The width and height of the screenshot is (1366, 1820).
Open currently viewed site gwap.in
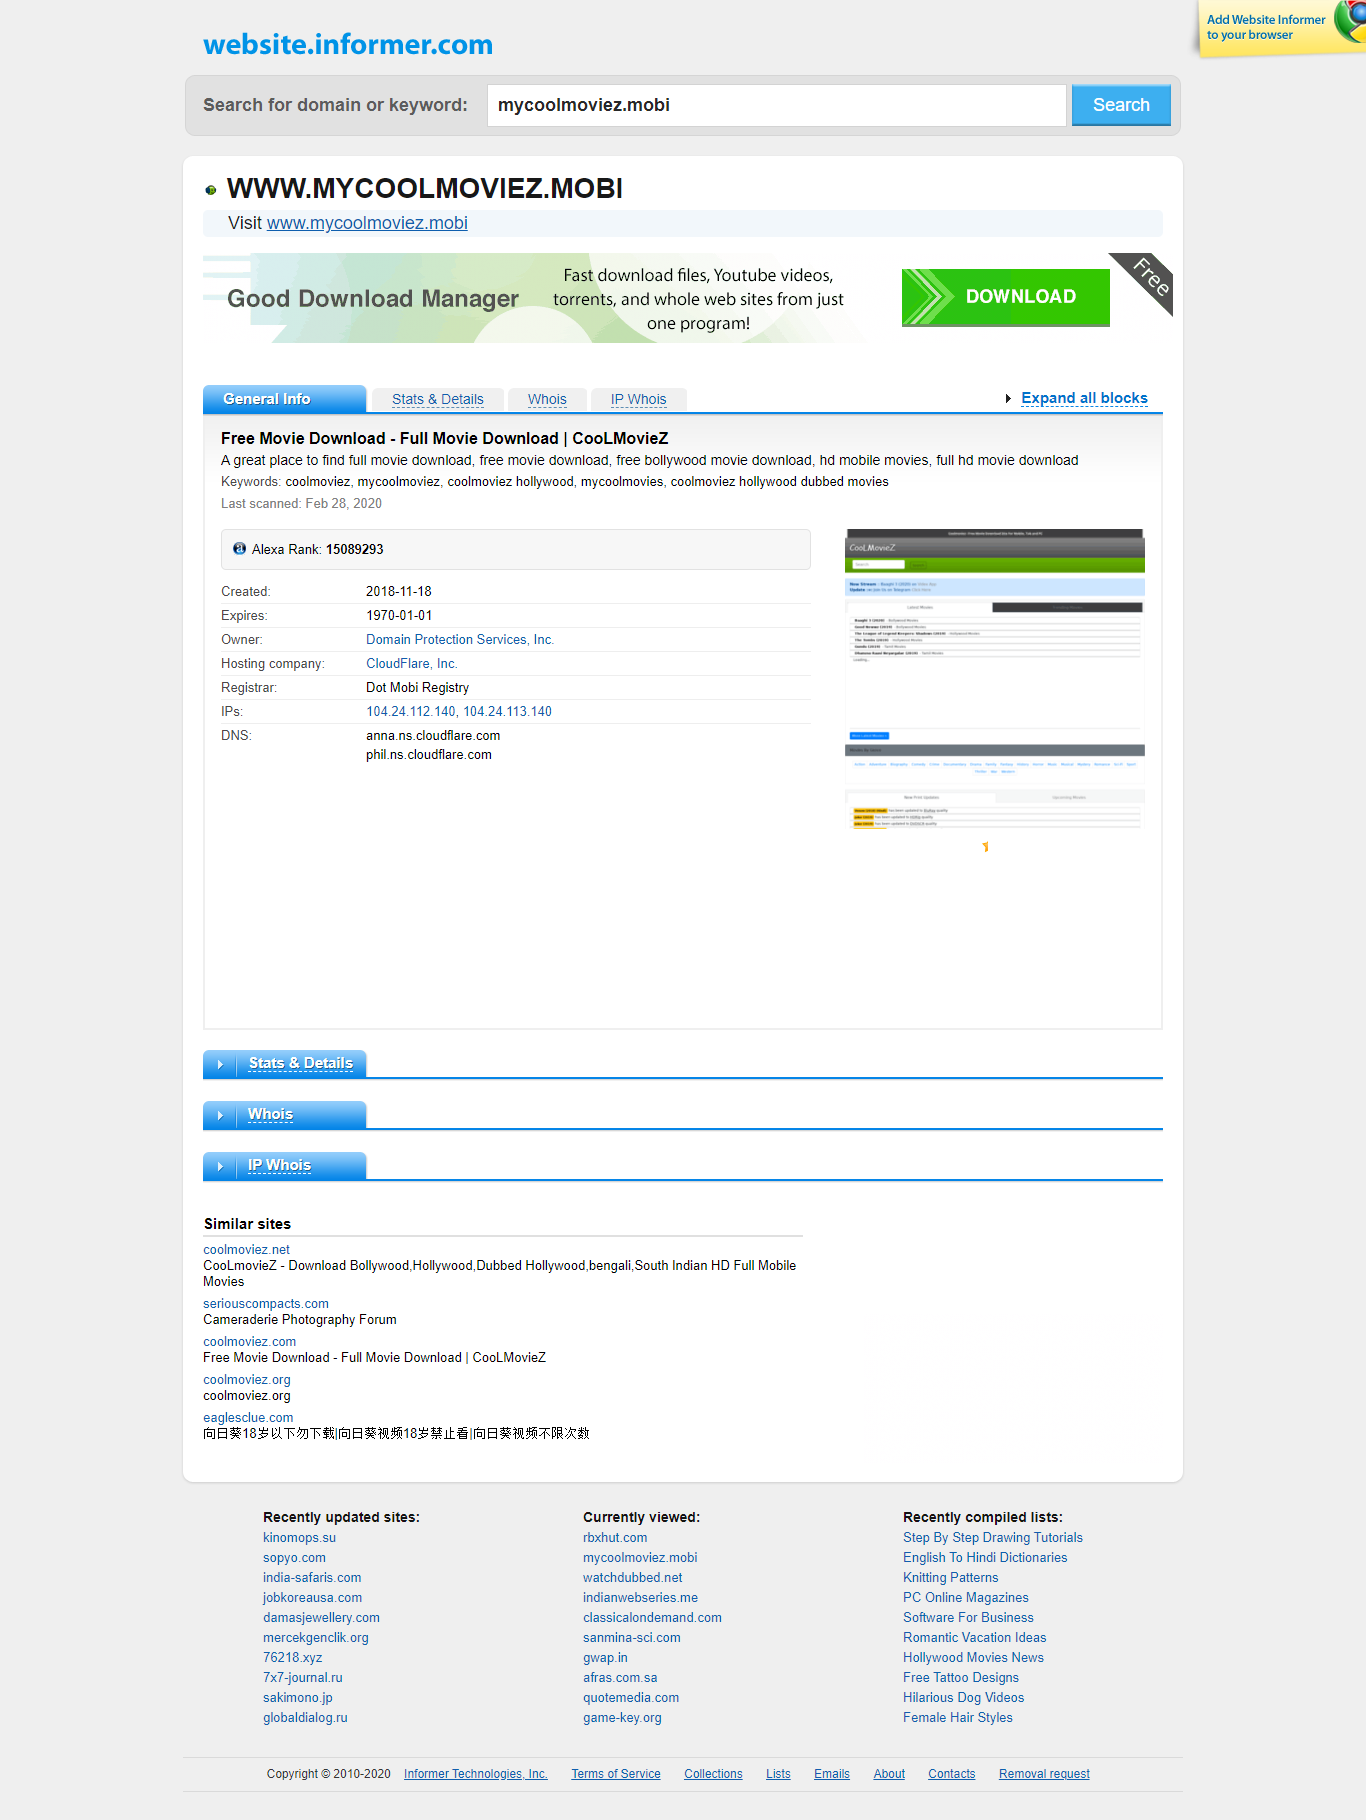pos(605,1658)
